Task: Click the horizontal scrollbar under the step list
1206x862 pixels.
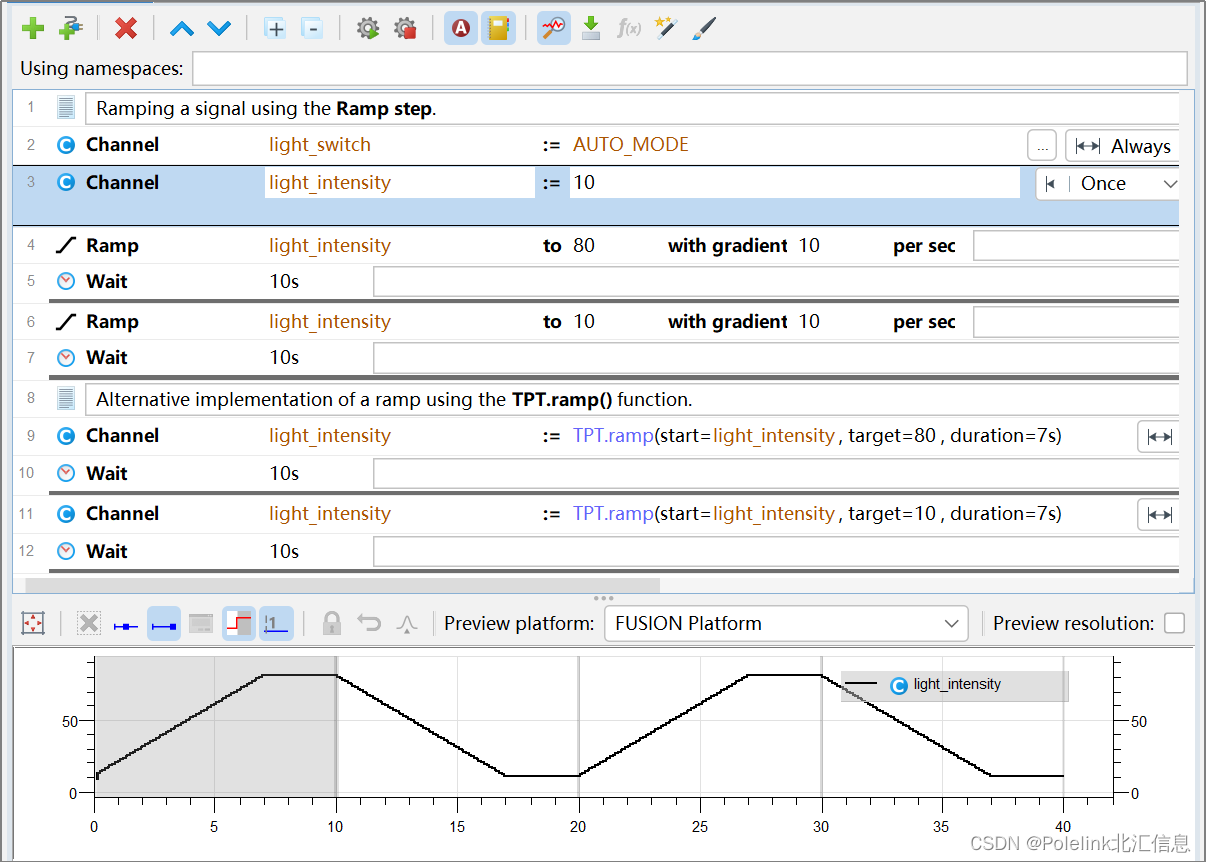Action: click(342, 586)
